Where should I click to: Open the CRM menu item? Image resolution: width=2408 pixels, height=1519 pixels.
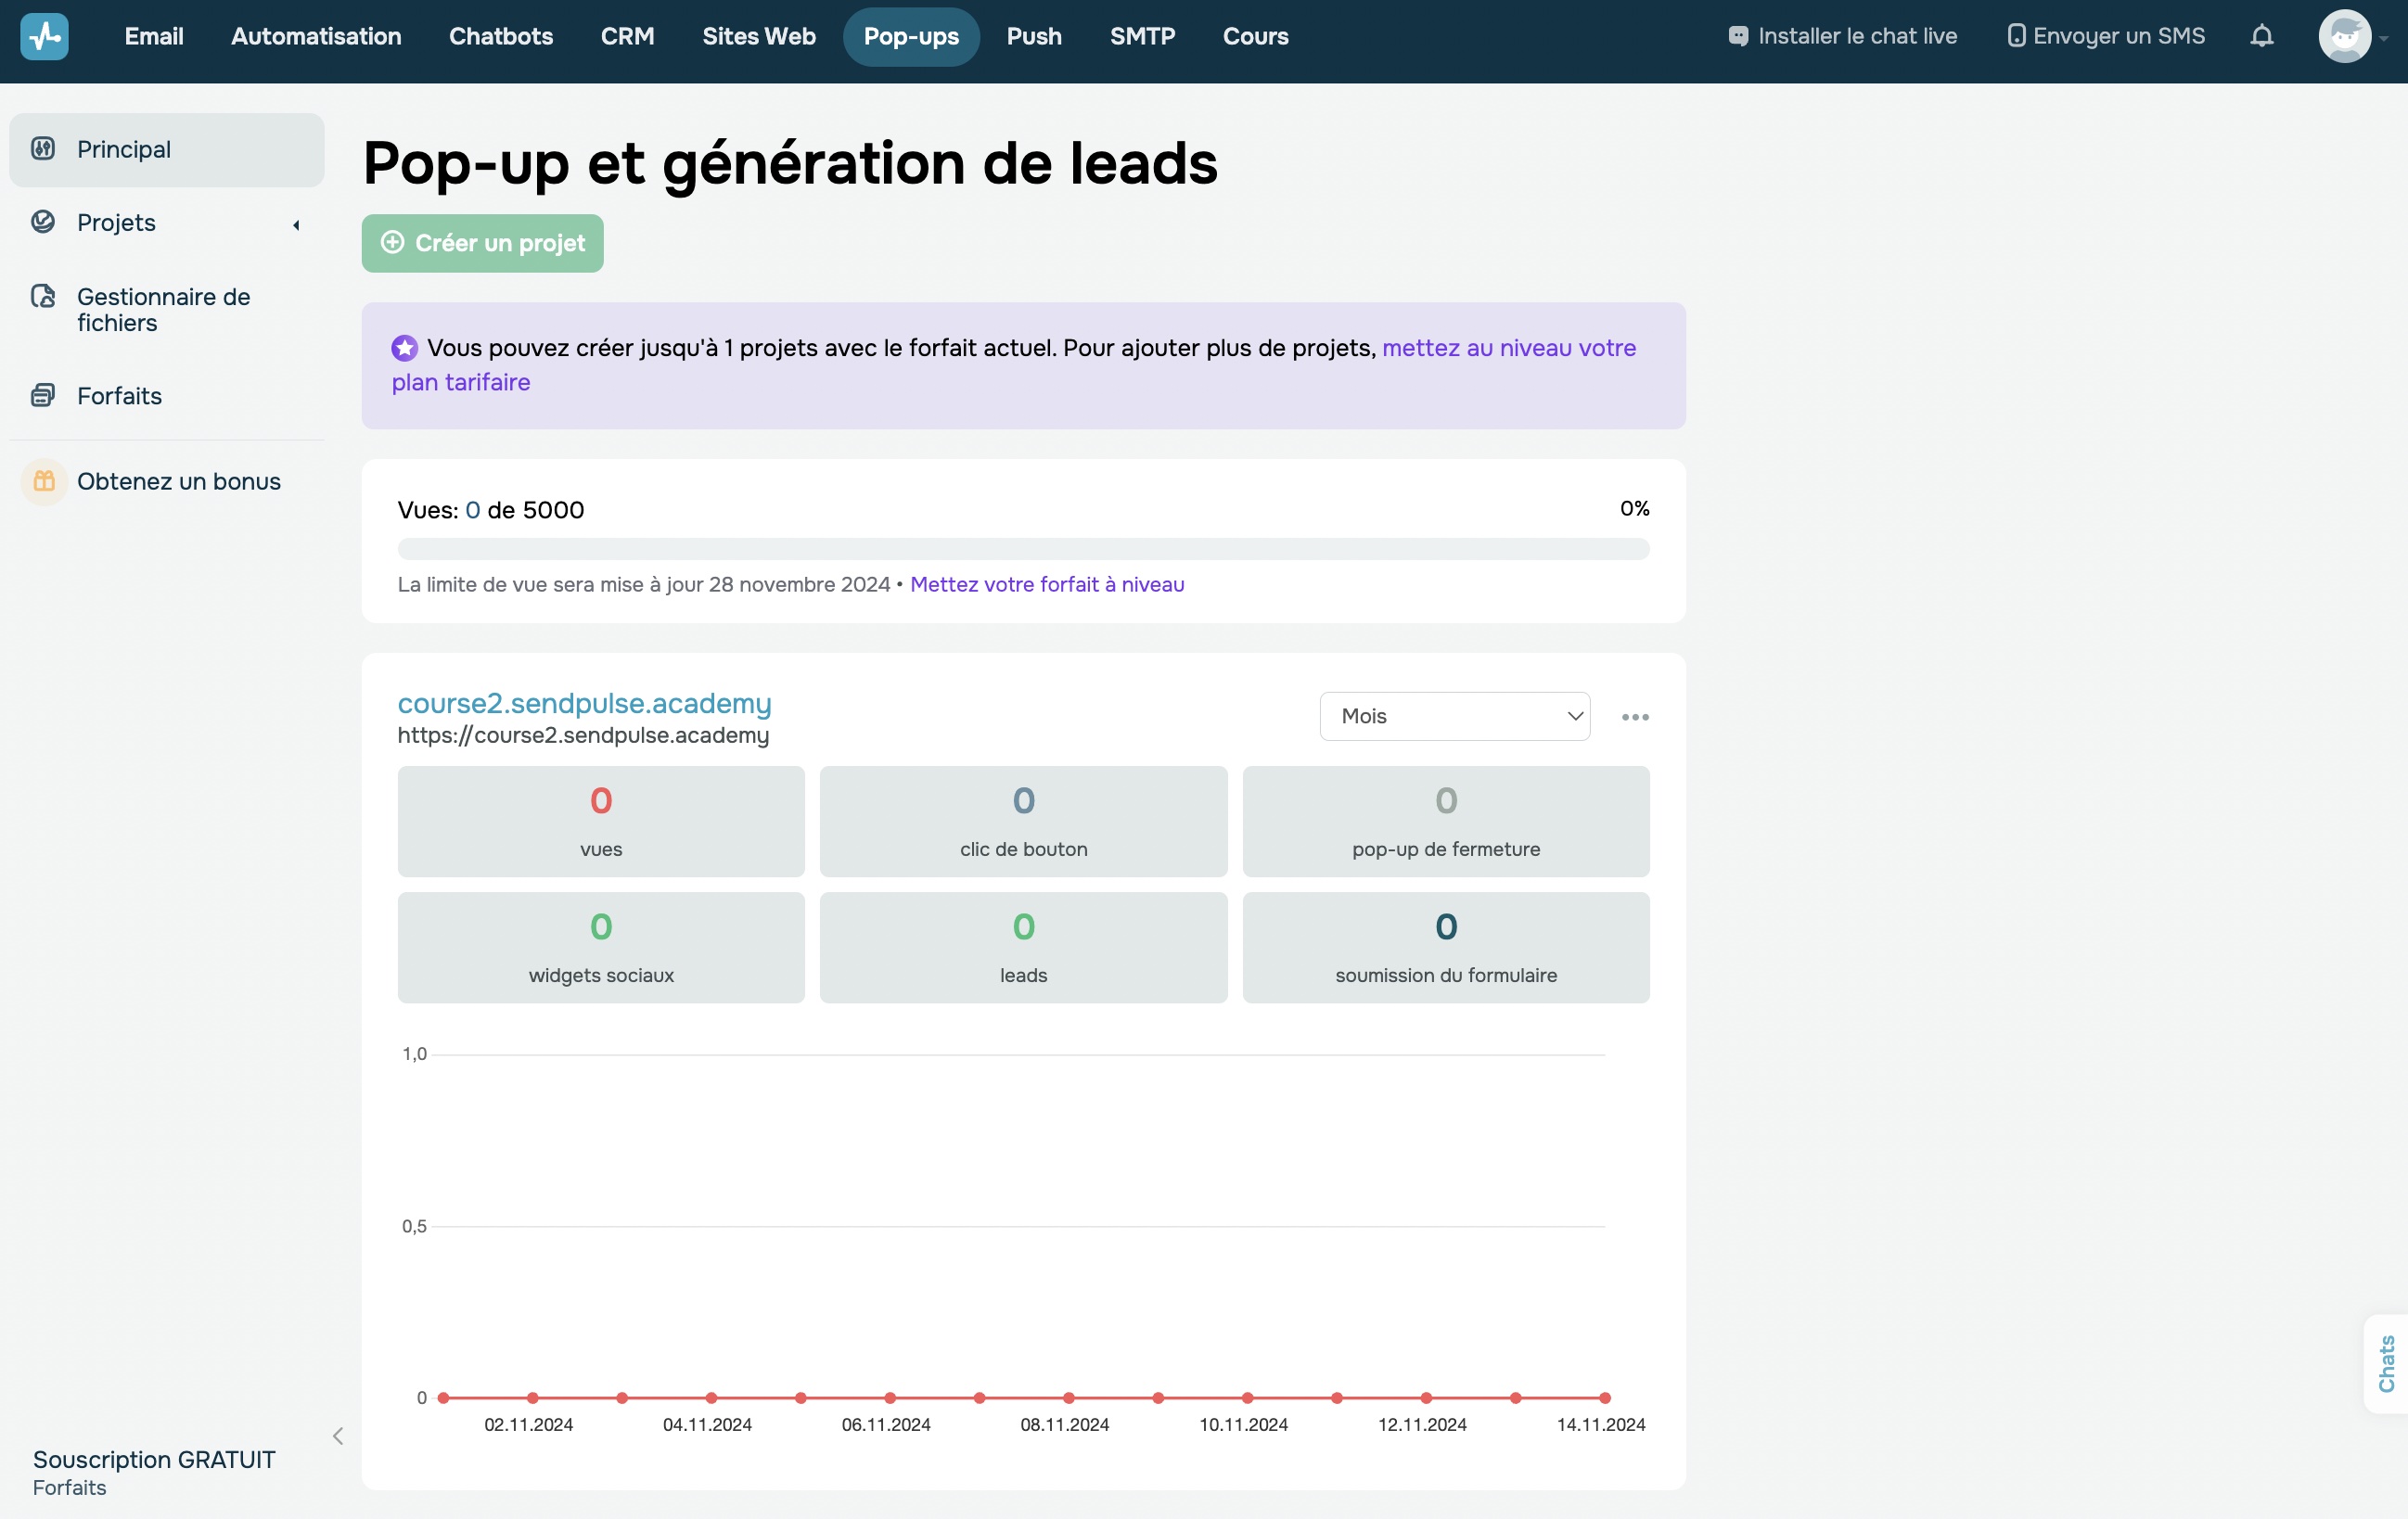click(x=627, y=36)
